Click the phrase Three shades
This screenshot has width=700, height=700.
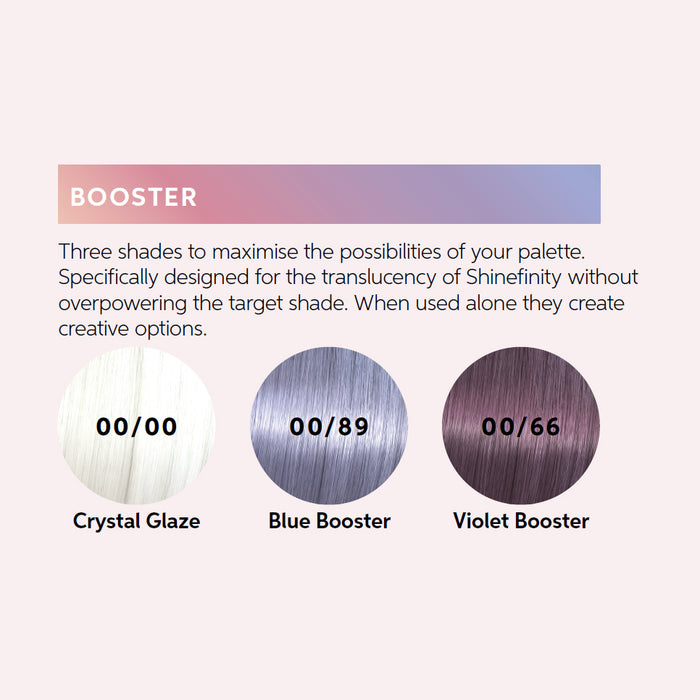115,251
